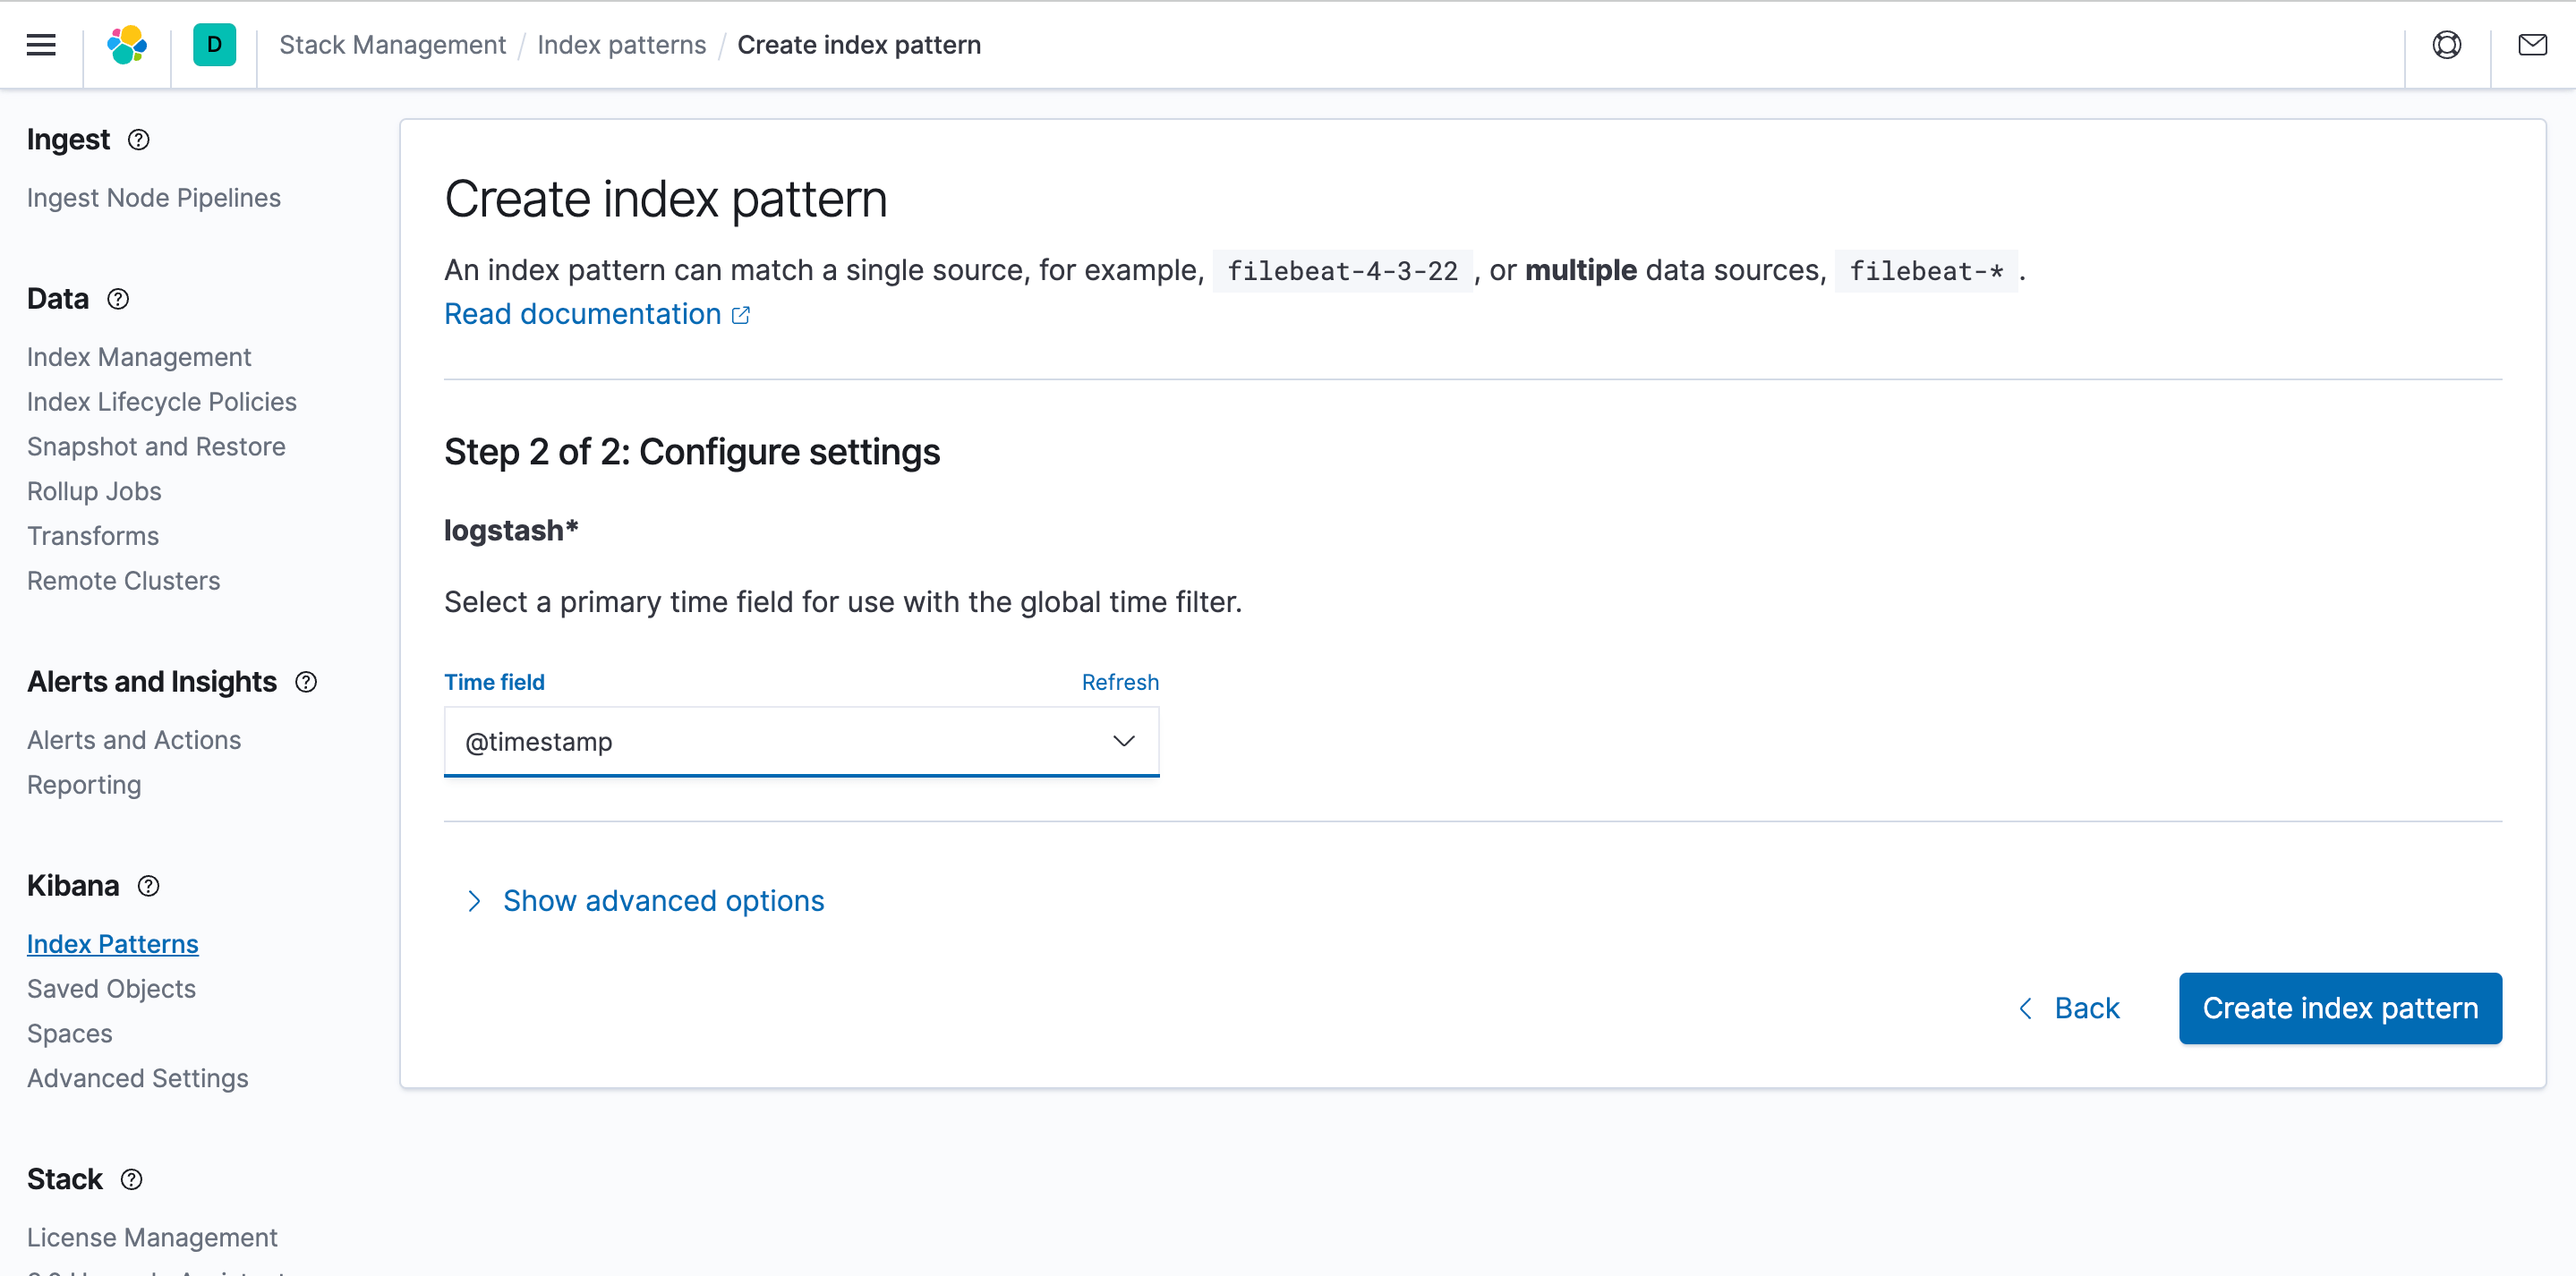The image size is (2576, 1276).
Task: Select Index Lifecycle Policies in sidebar
Action: (161, 402)
